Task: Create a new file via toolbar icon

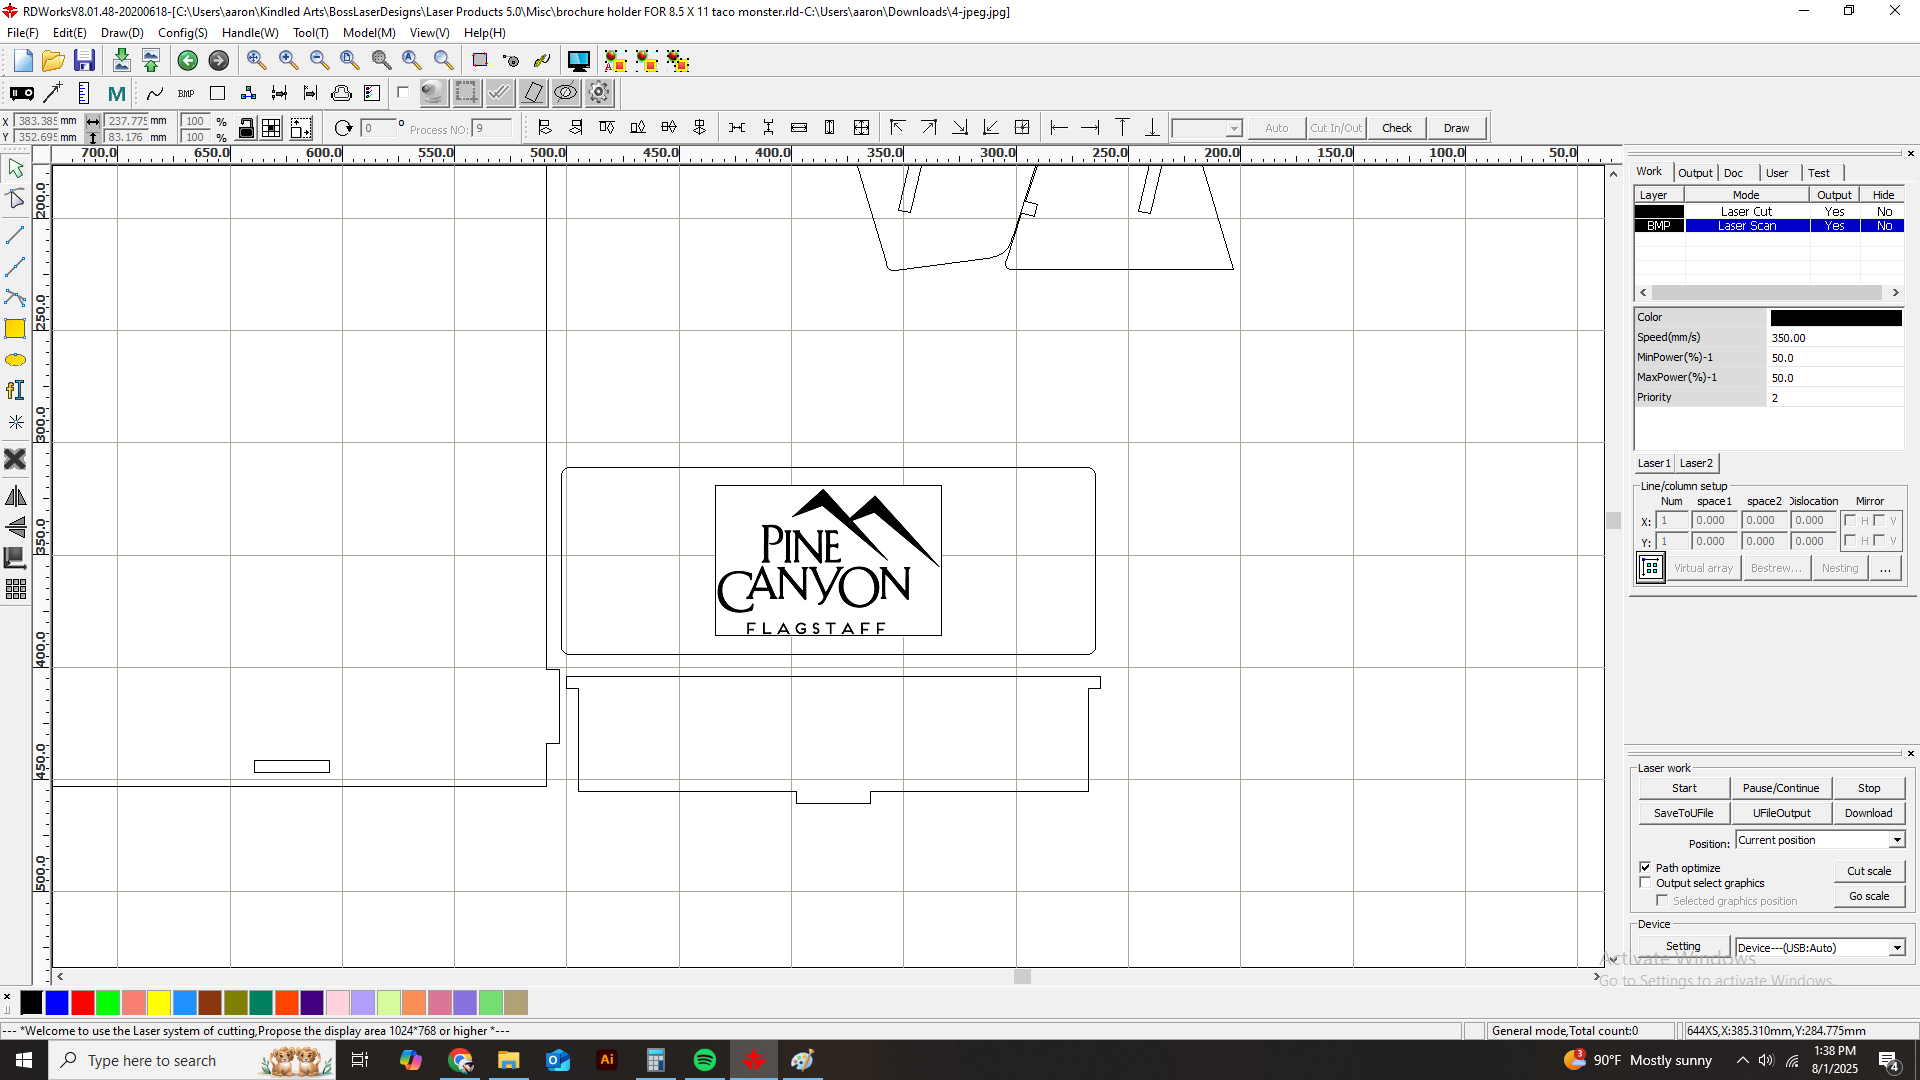Action: [23, 61]
